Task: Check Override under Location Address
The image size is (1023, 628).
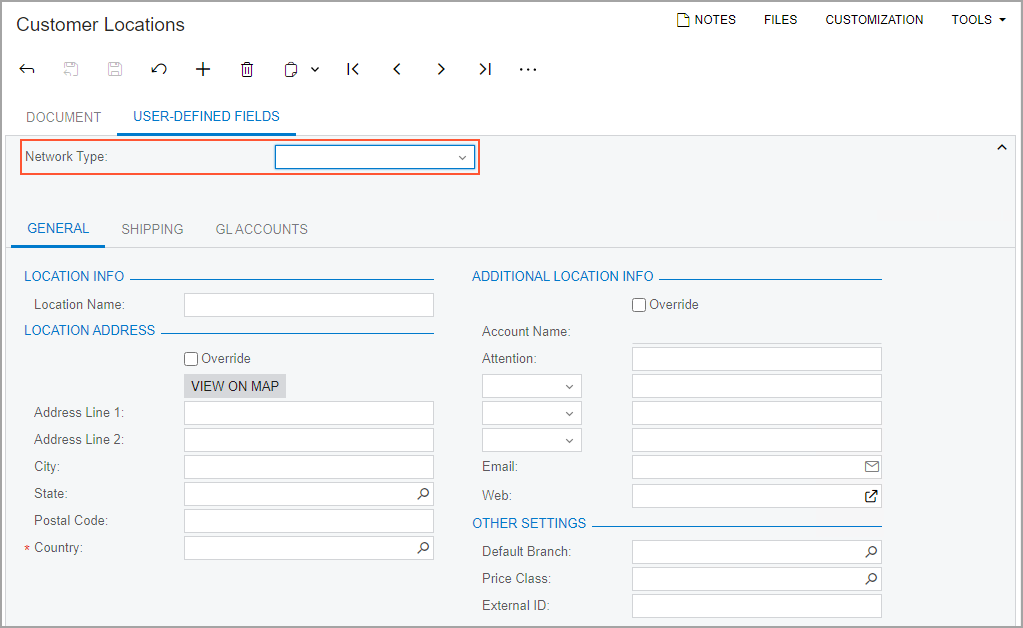Action: coord(191,358)
